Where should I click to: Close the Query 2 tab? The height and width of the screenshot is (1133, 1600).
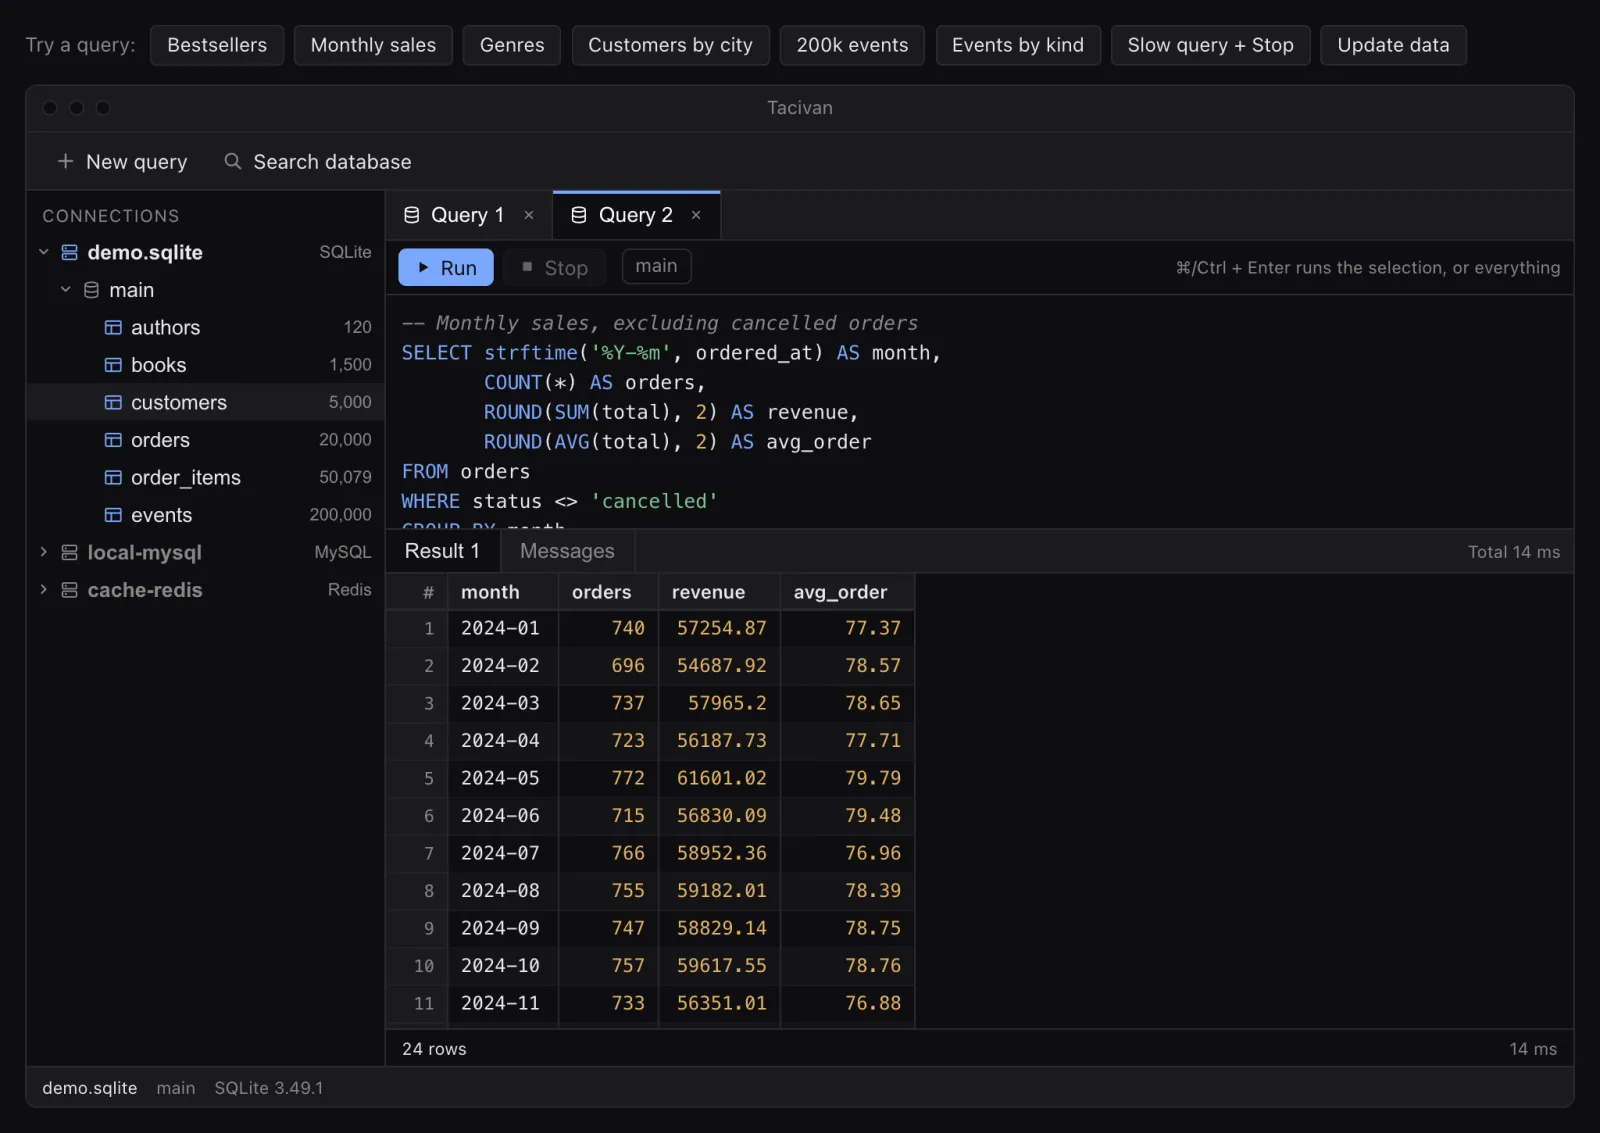[696, 215]
